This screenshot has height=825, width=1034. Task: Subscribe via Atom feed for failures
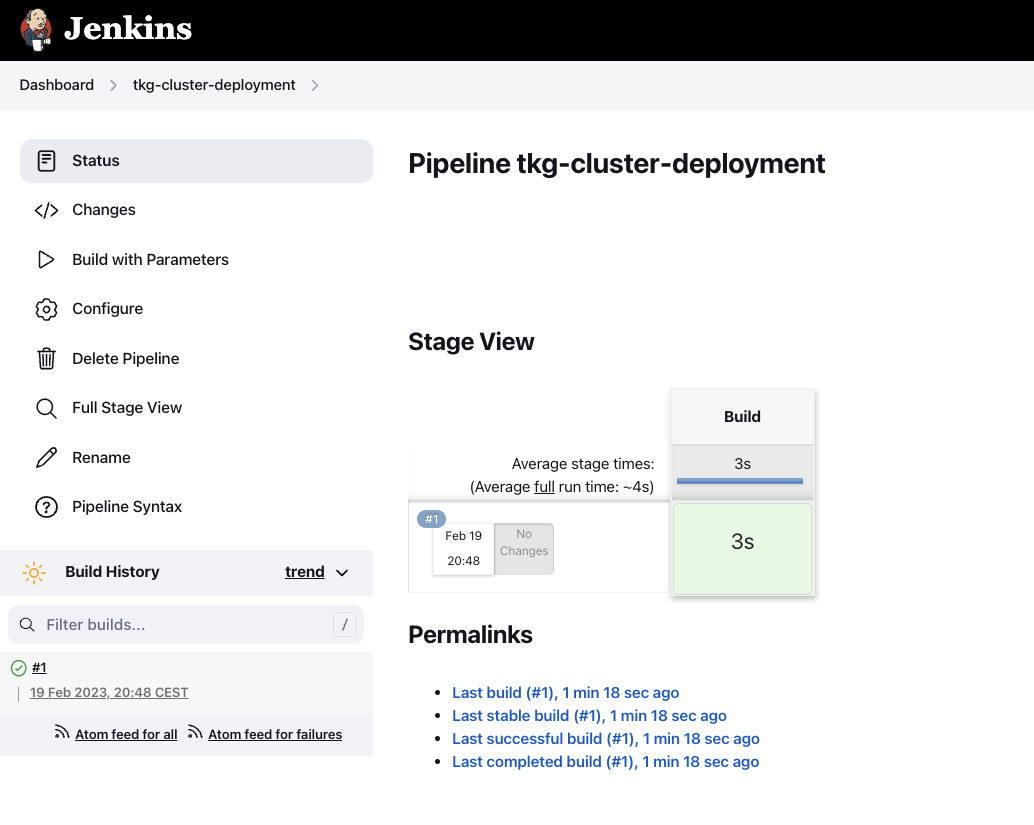[274, 734]
